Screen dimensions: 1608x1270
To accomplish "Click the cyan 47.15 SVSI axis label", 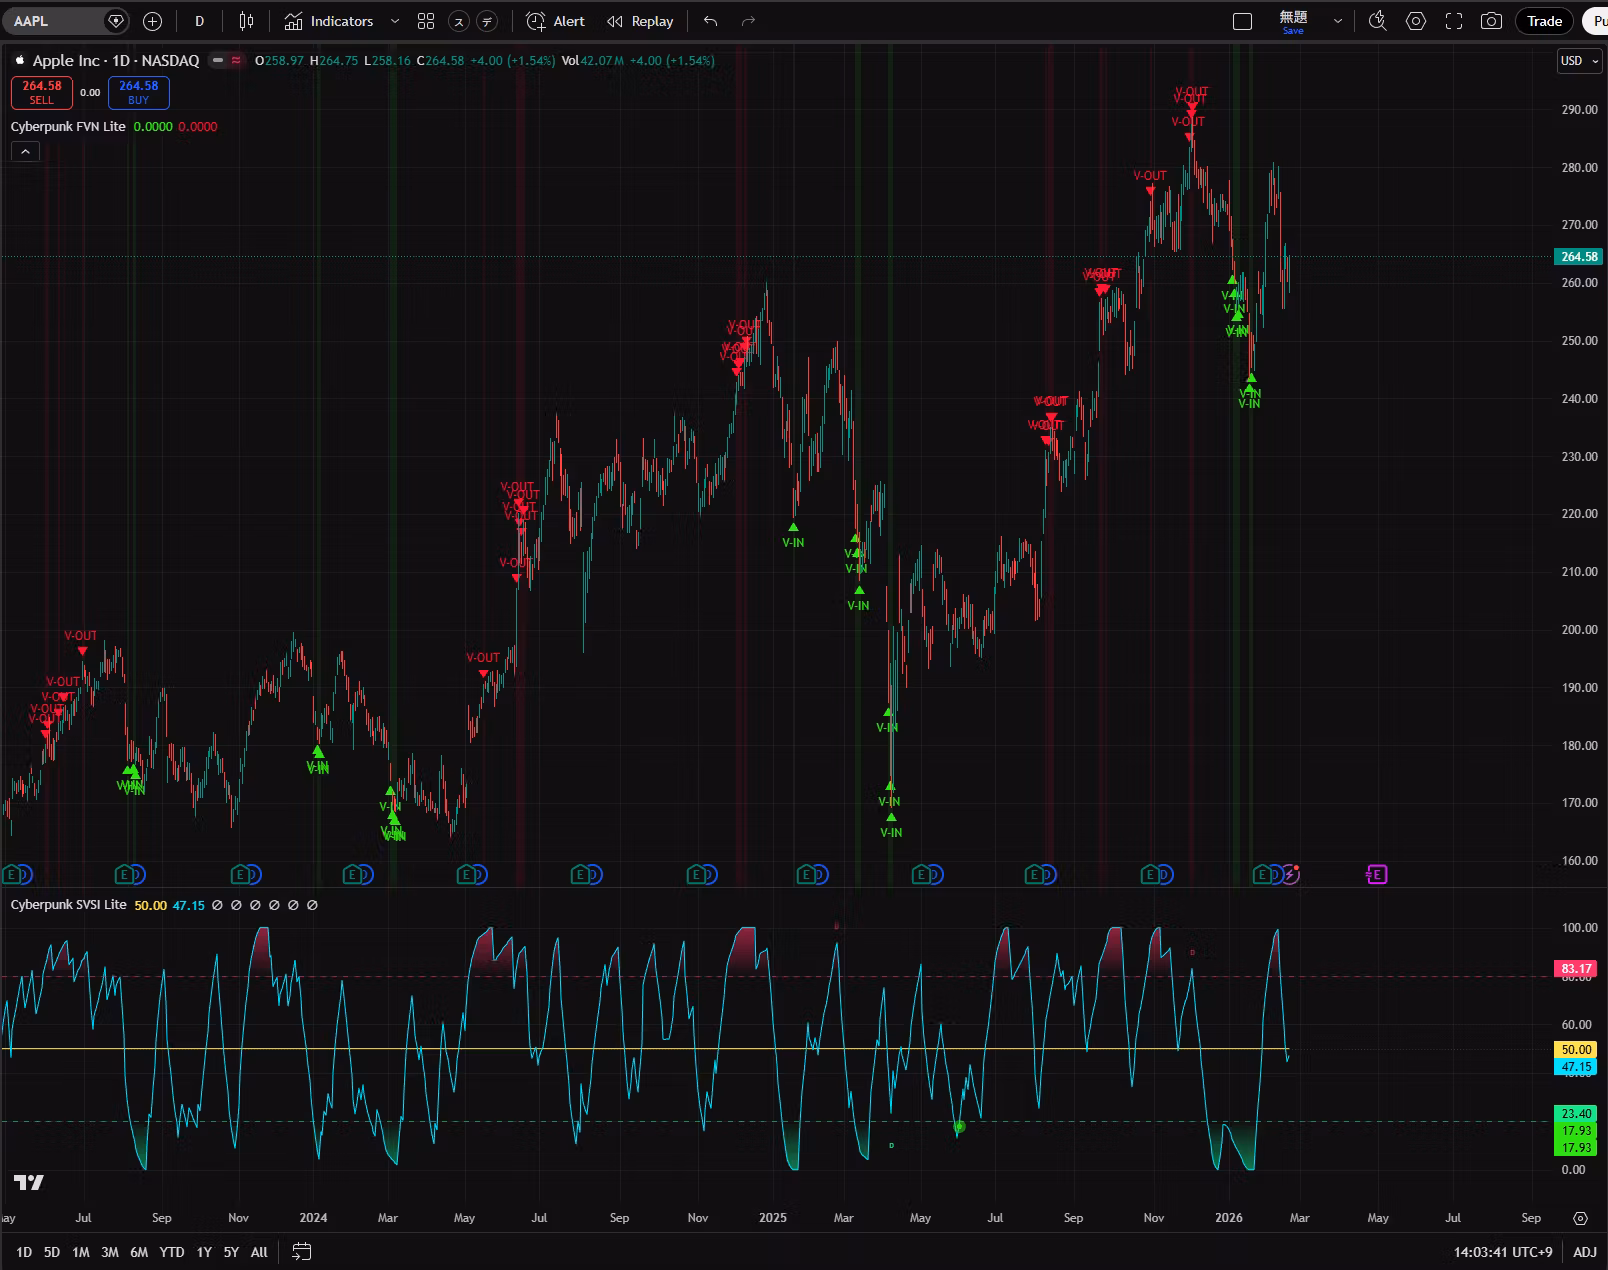I will tap(1577, 1067).
